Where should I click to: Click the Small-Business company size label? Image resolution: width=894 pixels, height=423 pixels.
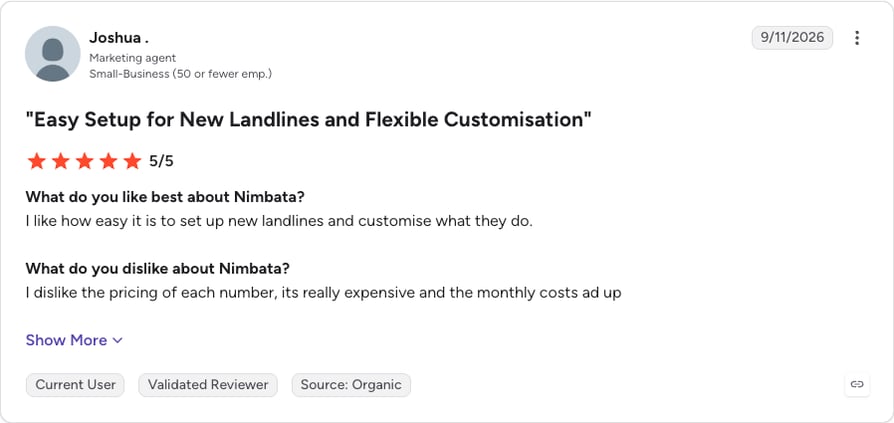(180, 74)
